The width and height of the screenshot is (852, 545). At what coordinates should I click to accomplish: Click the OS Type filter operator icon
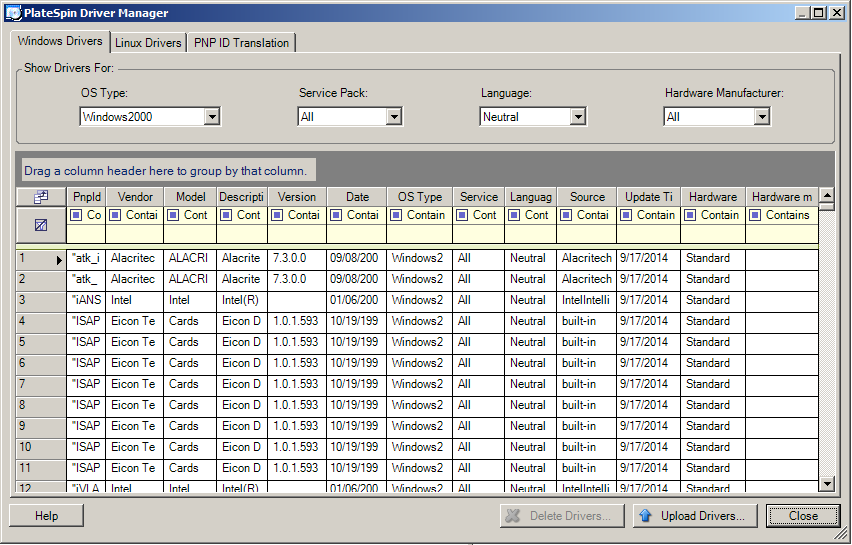(x=397, y=215)
